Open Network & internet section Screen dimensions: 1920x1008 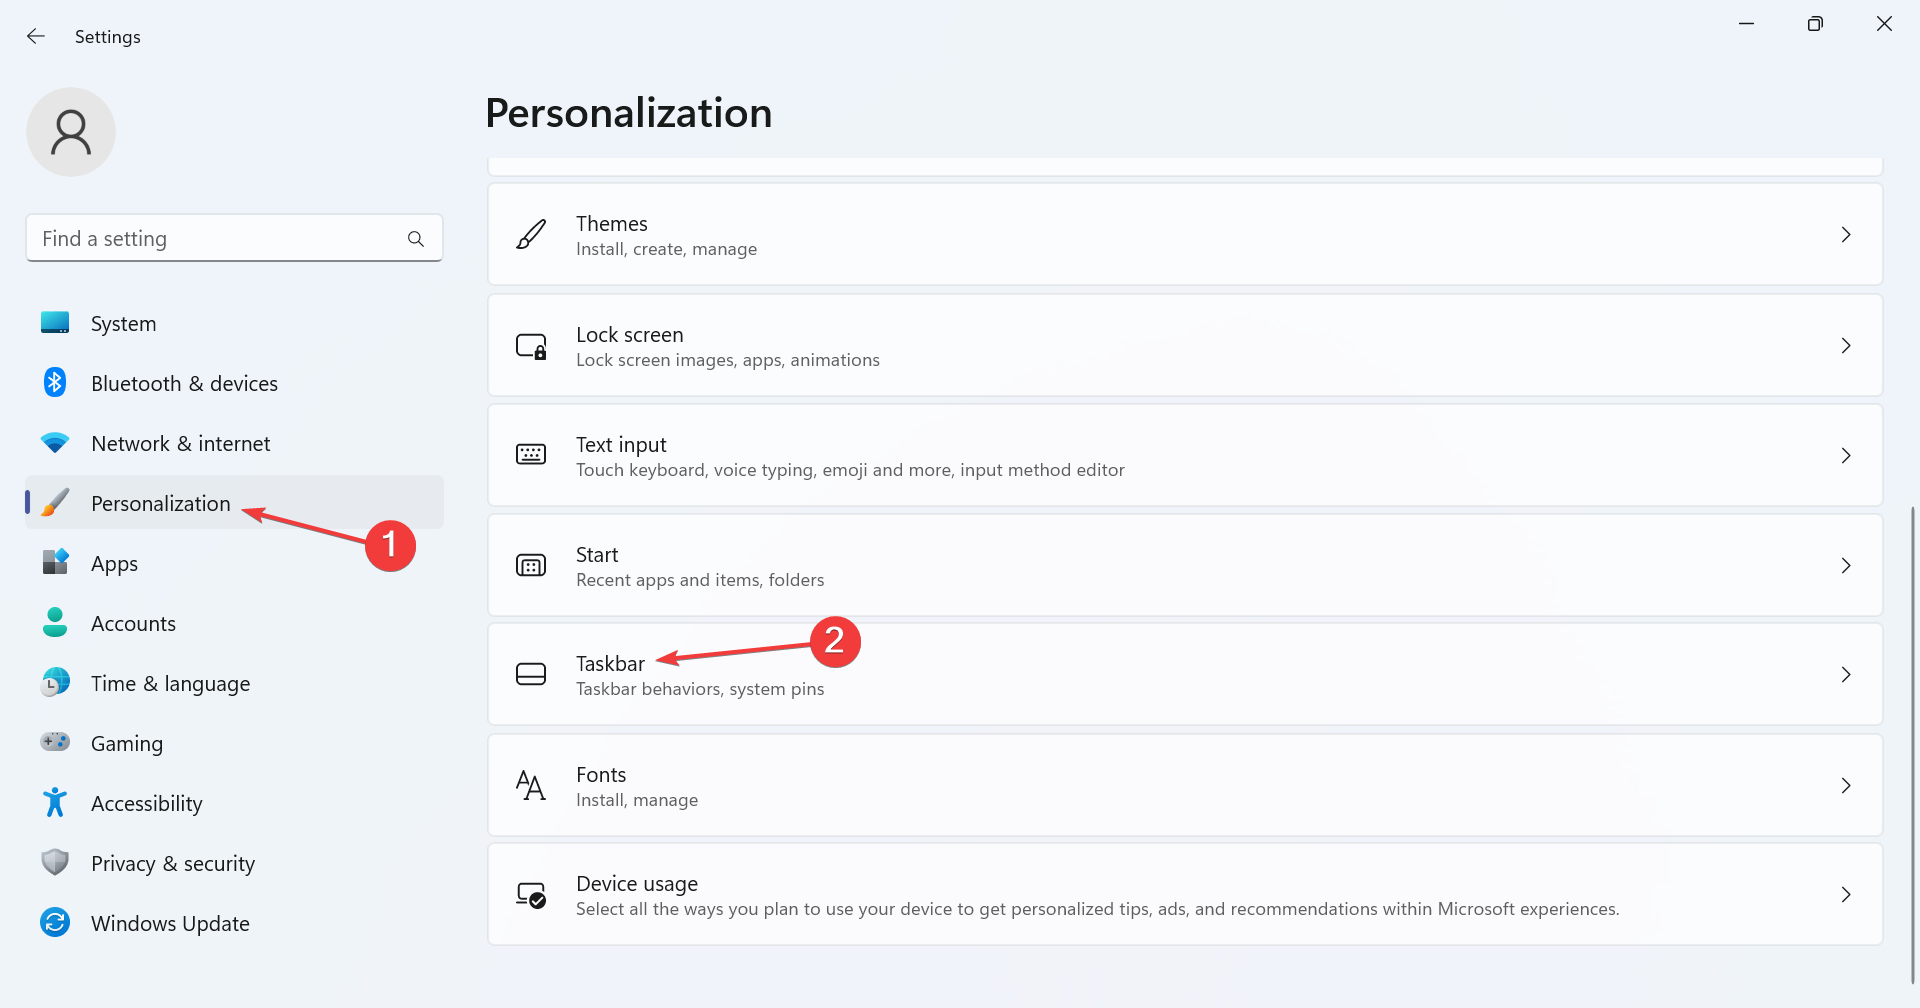tap(180, 444)
